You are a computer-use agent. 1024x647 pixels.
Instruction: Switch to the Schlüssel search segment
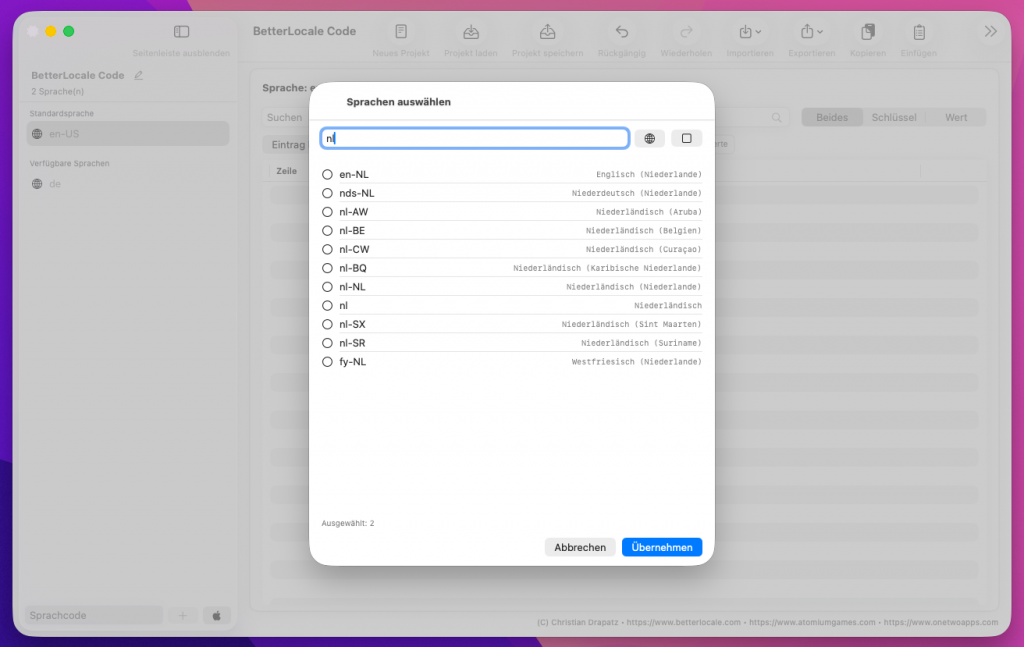[x=893, y=117]
